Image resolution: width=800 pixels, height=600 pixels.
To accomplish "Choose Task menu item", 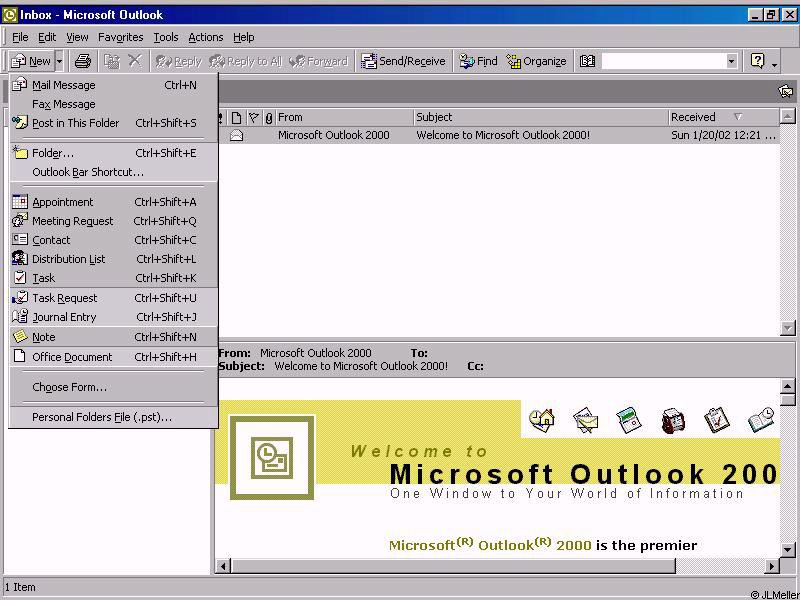I will click(113, 278).
